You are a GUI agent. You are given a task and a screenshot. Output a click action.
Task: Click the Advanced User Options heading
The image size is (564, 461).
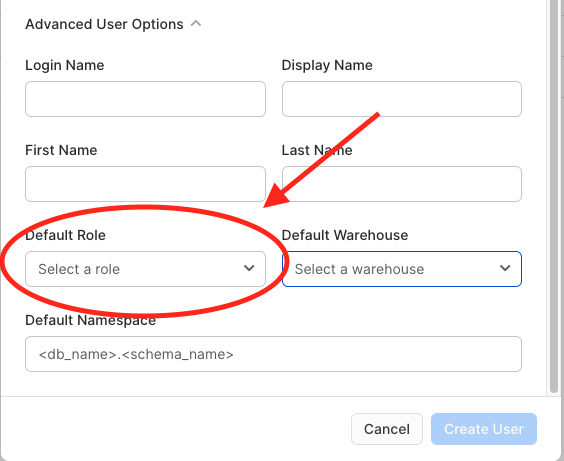tap(104, 24)
